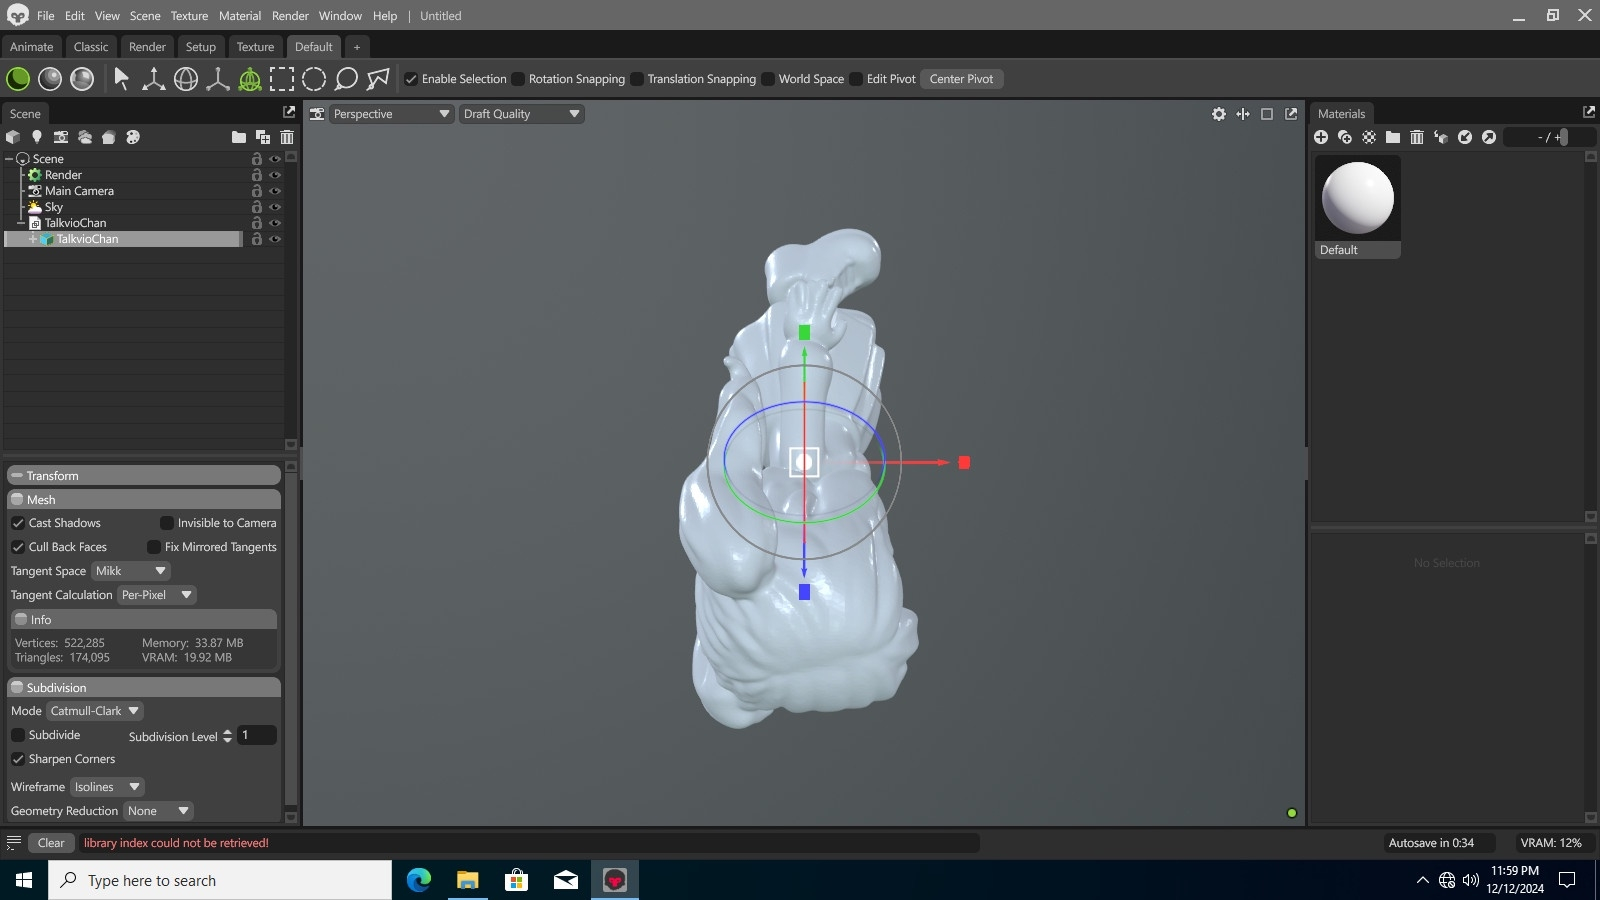Image resolution: width=1600 pixels, height=900 pixels.
Task: Add a sky object with clouds icon
Action: [85, 137]
